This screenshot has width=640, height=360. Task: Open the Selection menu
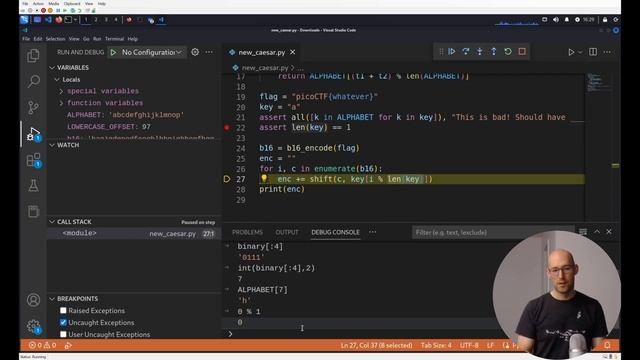pos(56,39)
